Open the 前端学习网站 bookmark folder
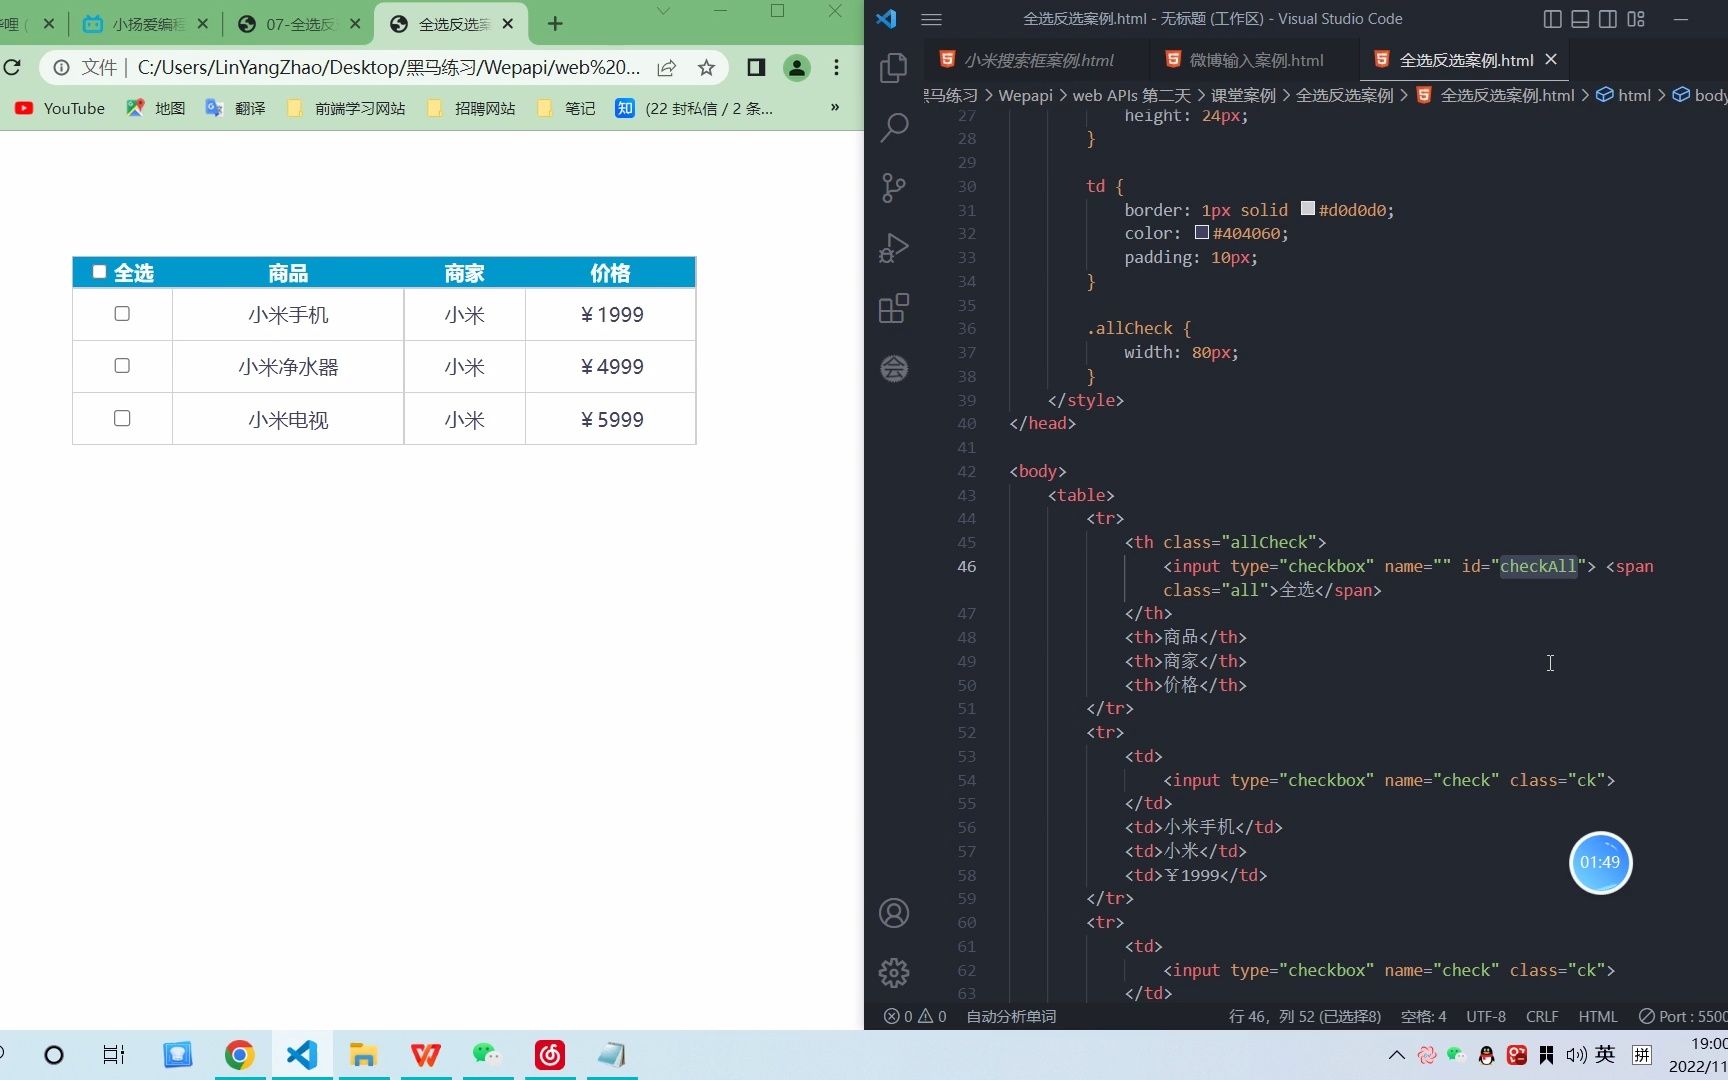 [x=346, y=108]
